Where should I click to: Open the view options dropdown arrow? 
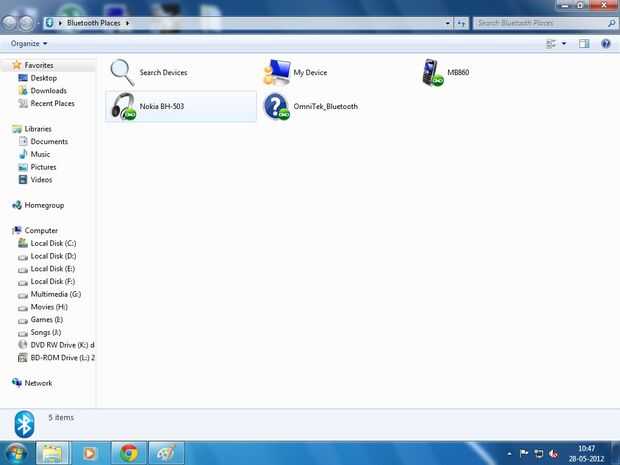564,43
